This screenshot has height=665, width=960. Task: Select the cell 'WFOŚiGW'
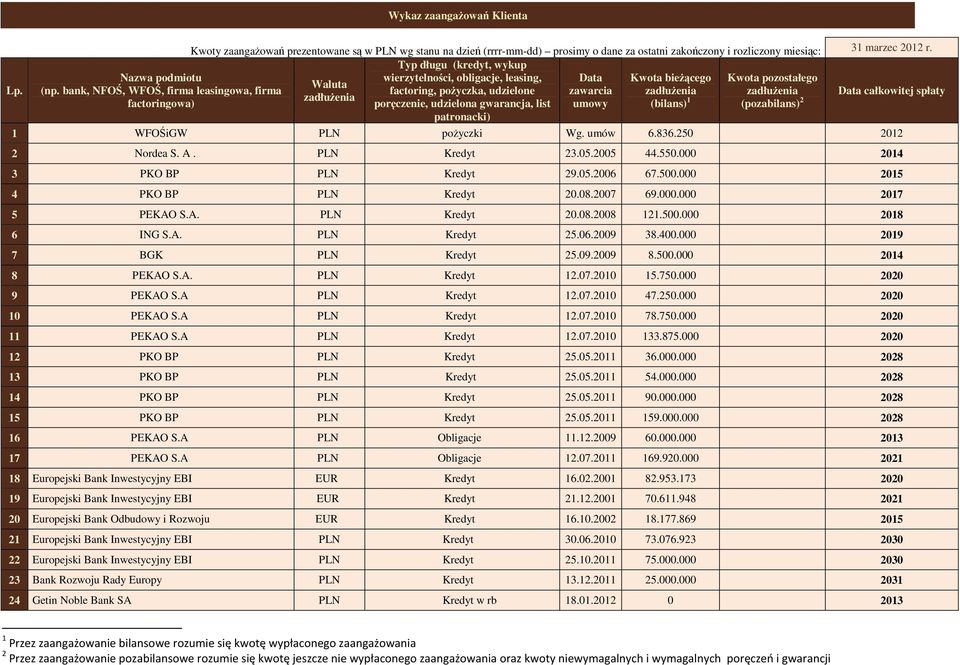point(161,133)
